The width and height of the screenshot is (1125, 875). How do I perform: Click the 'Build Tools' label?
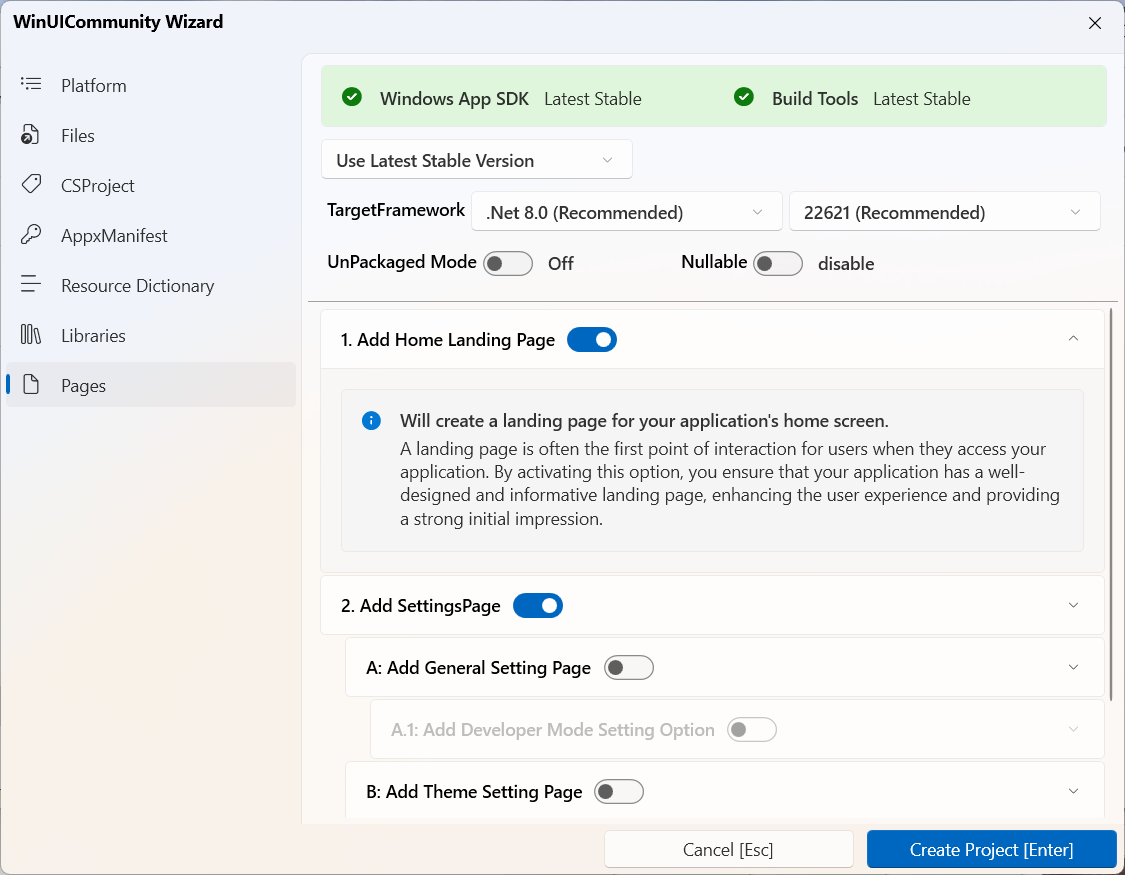pyautogui.click(x=815, y=98)
